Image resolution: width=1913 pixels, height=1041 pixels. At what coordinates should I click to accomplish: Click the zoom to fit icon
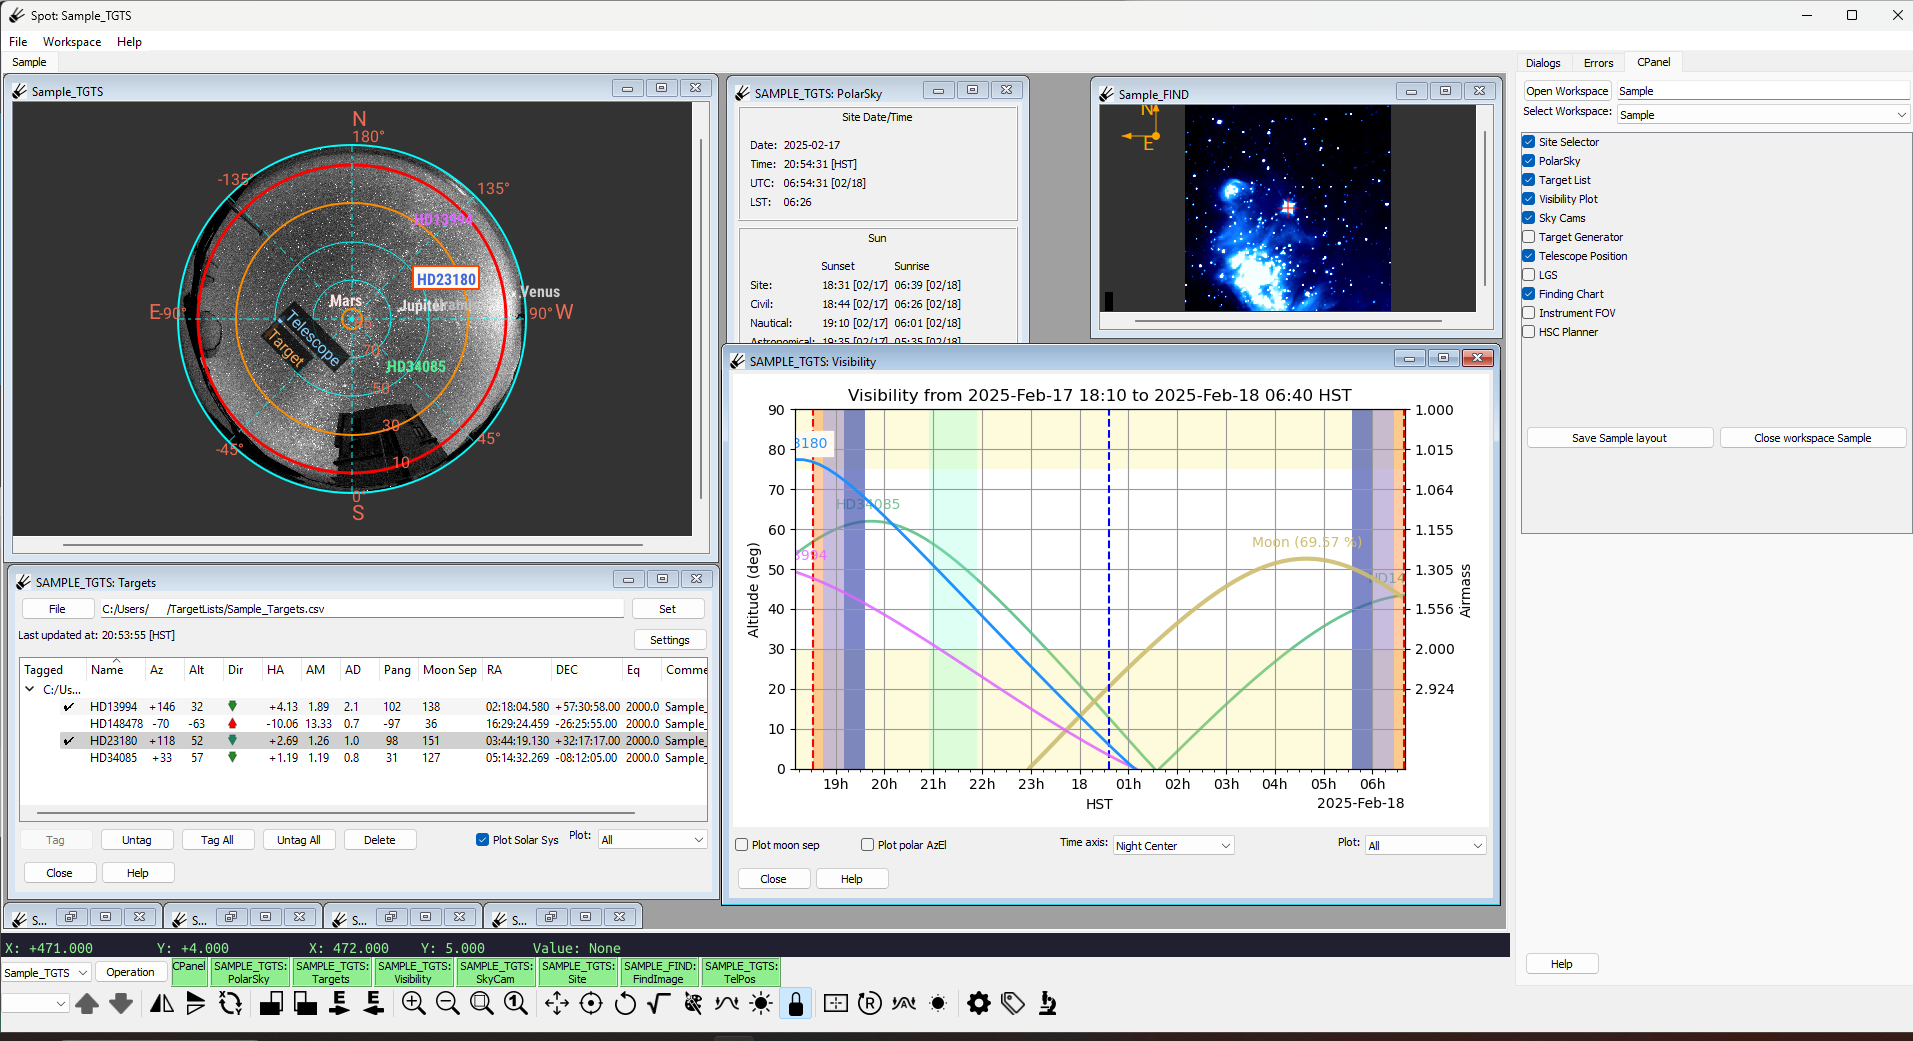click(x=482, y=1003)
